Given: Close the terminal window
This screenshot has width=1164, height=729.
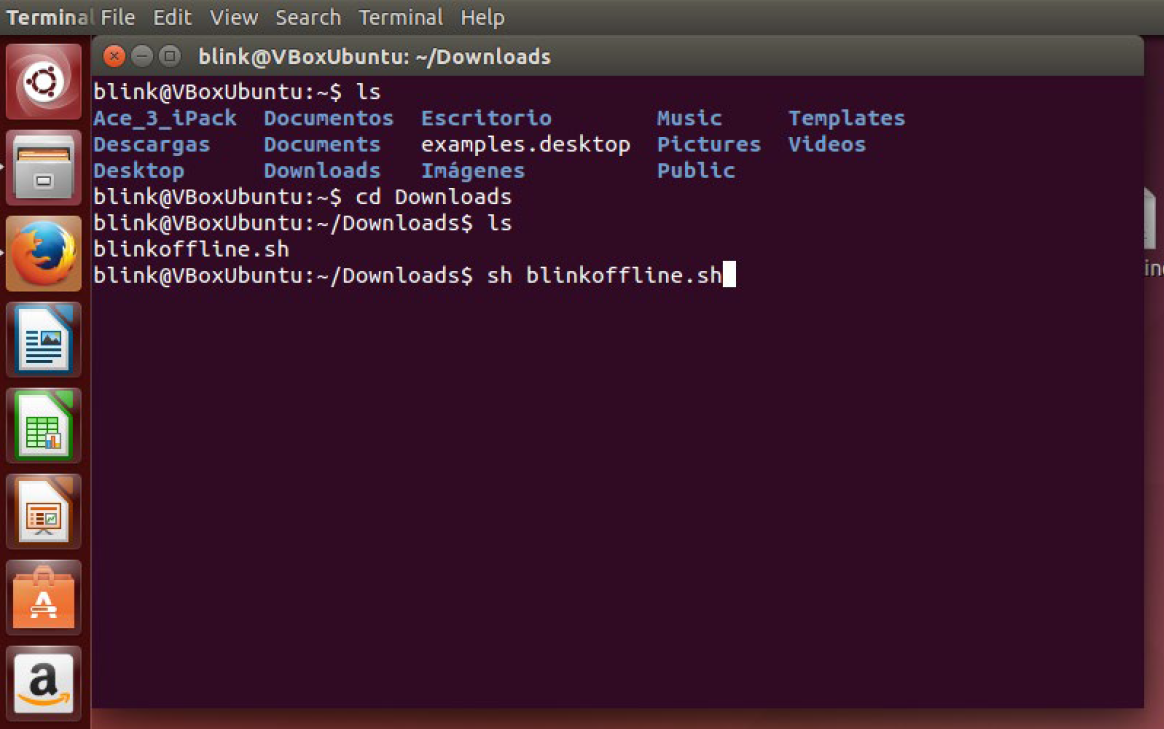Looking at the screenshot, I should (114, 56).
